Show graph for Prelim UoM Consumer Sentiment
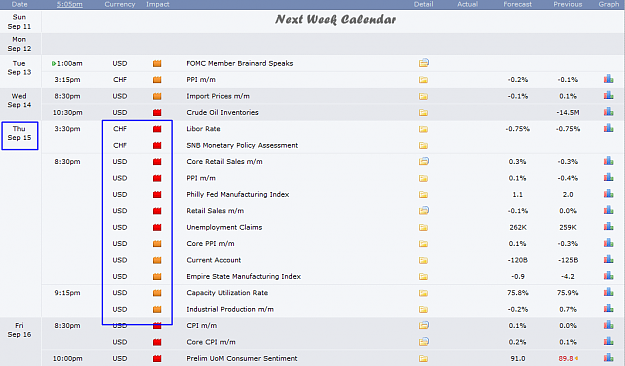 (608, 358)
